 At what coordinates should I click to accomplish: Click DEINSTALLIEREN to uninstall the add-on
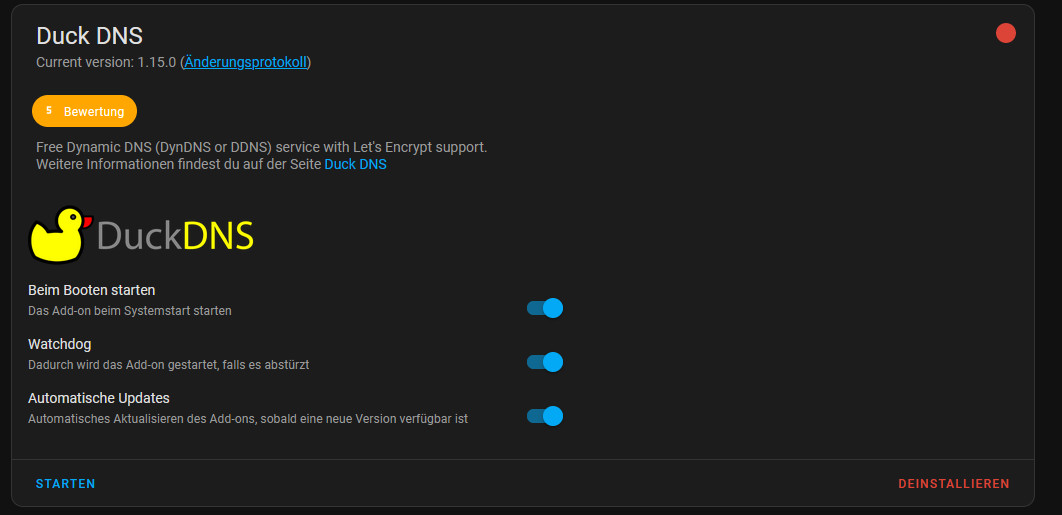pos(954,484)
